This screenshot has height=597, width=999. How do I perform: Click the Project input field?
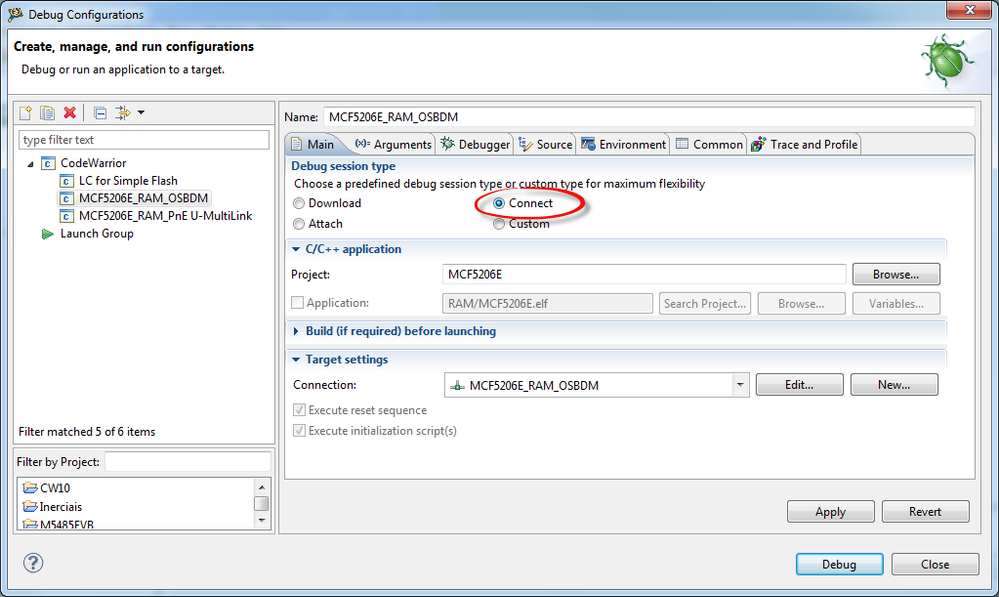click(643, 275)
